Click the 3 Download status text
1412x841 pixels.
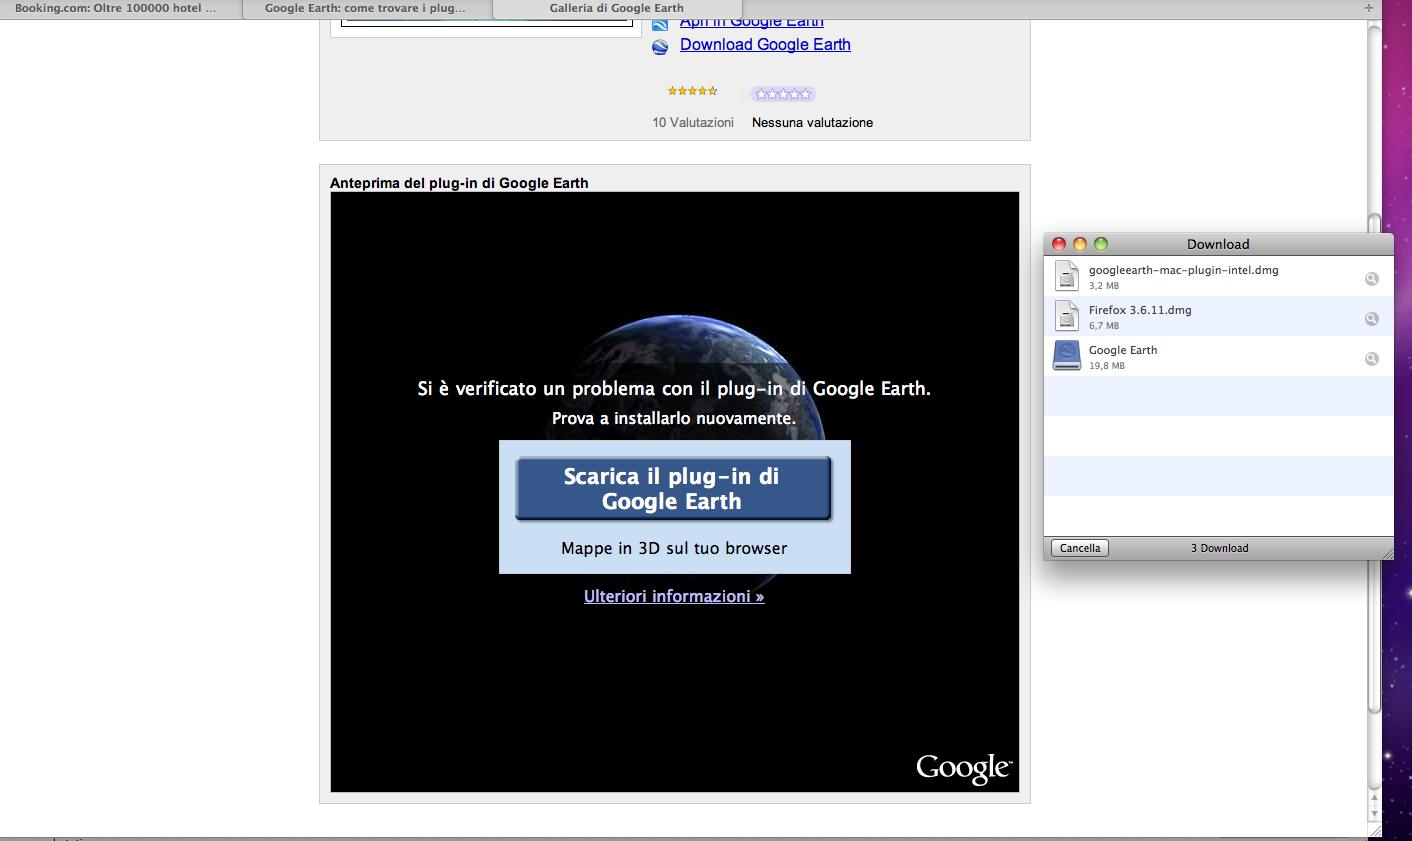click(1219, 548)
